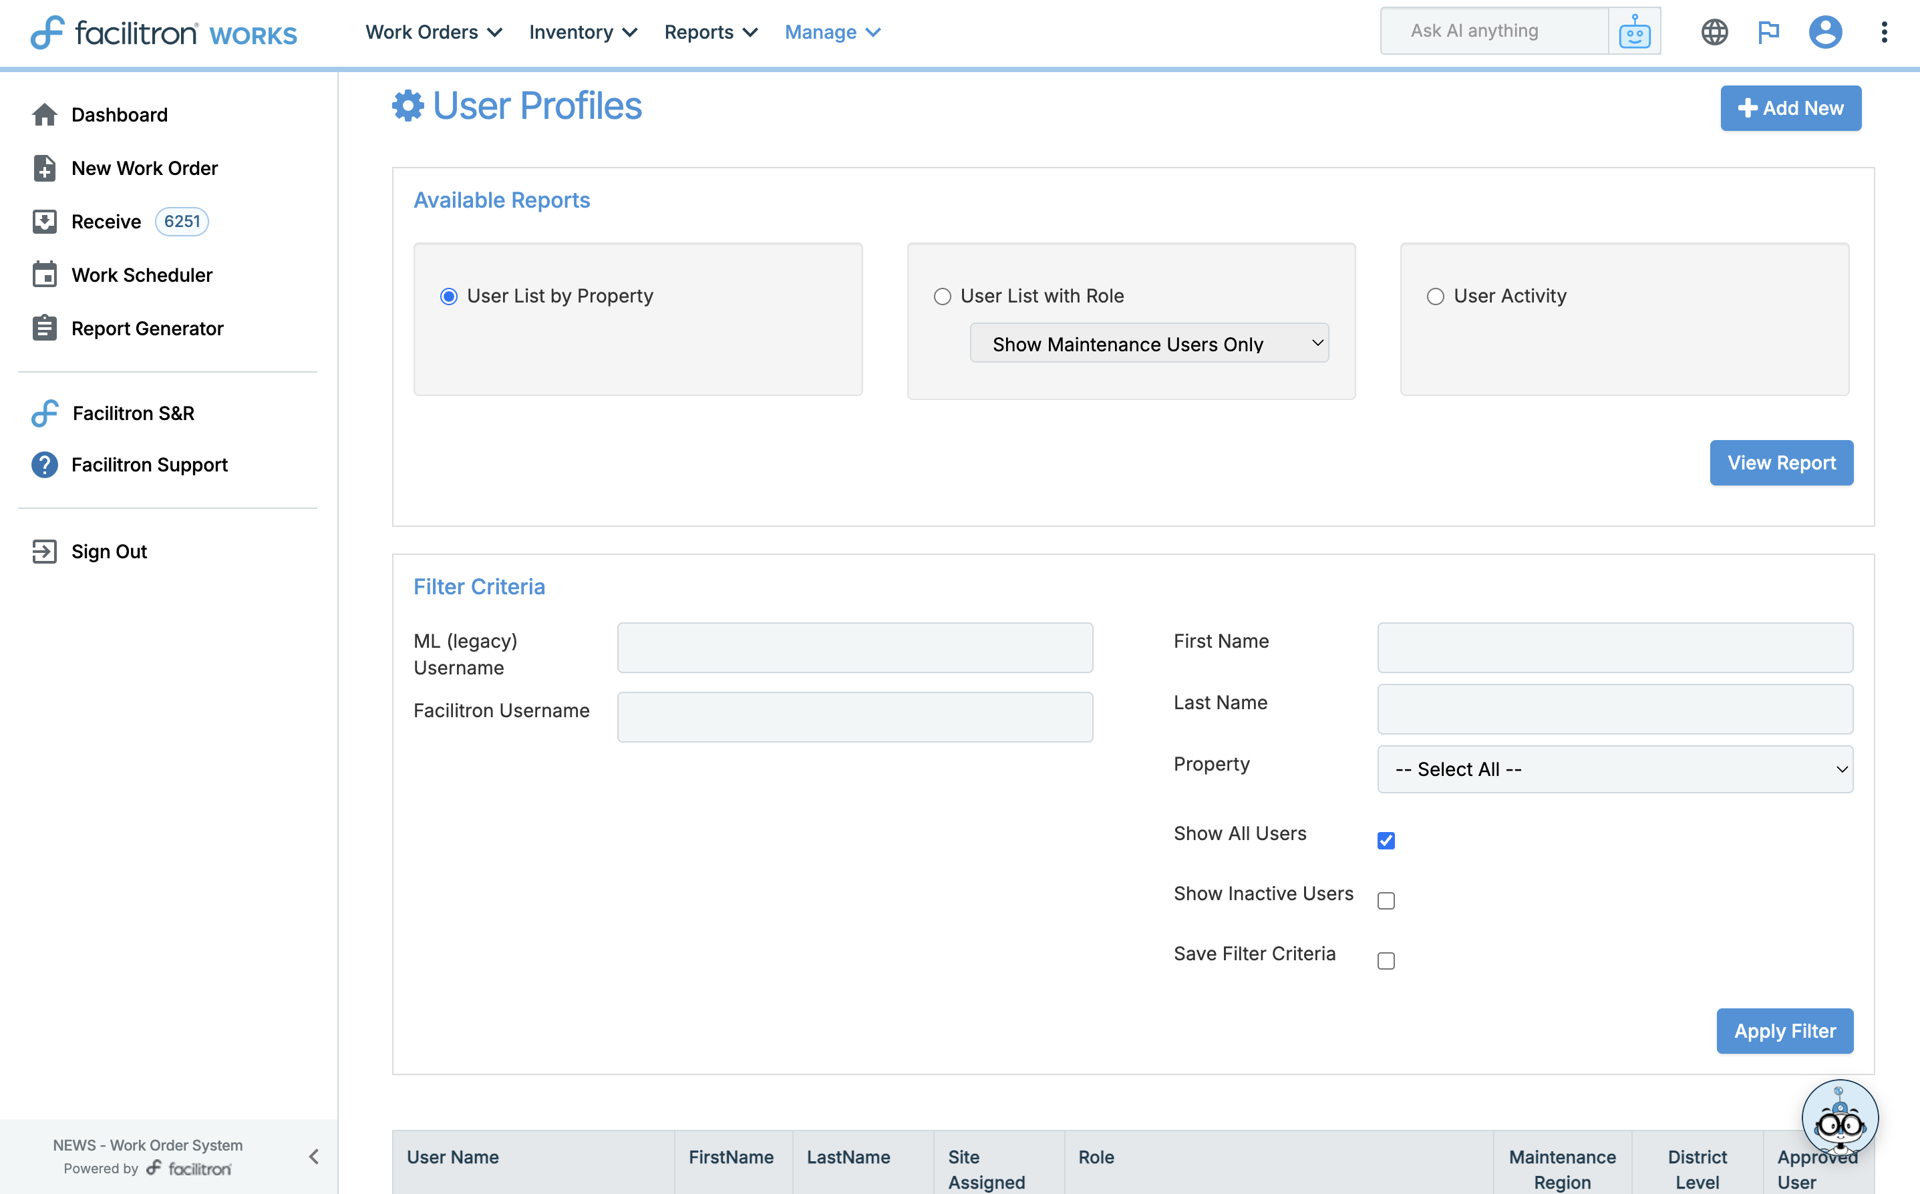The image size is (1920, 1194).
Task: Click the Dashboard home icon
Action: click(44, 115)
